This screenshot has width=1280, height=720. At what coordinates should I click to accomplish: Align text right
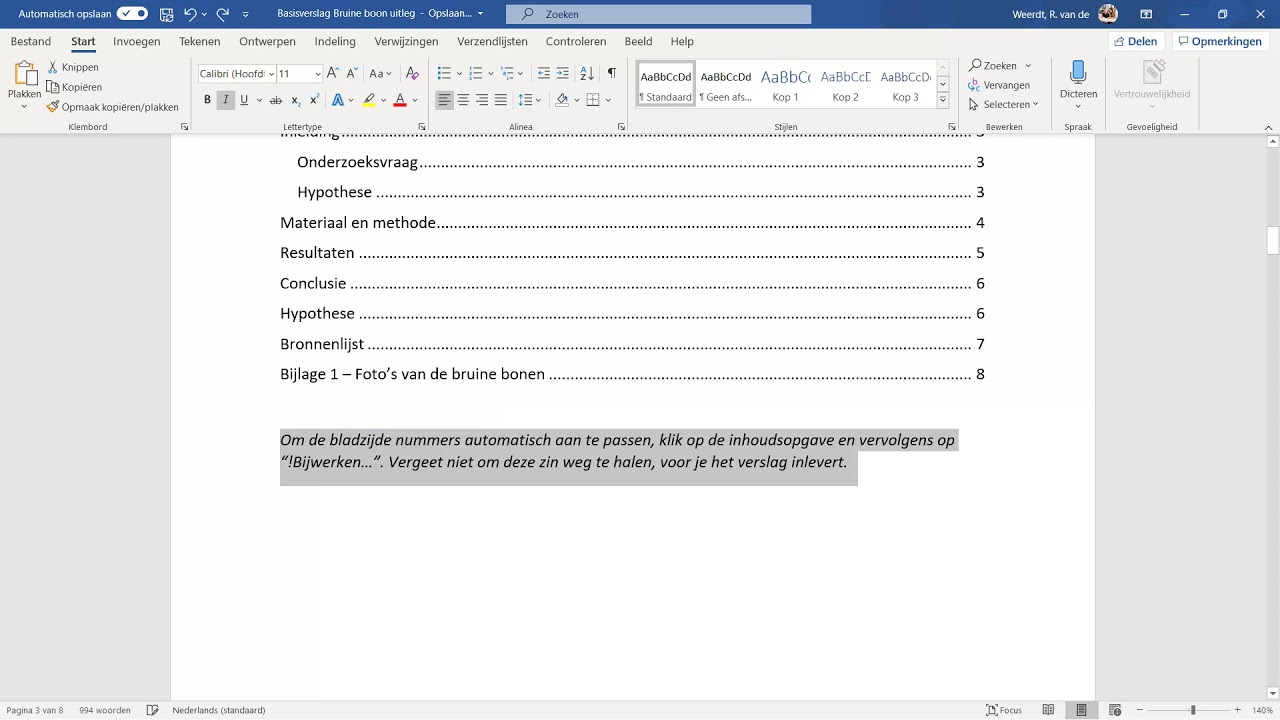point(482,100)
